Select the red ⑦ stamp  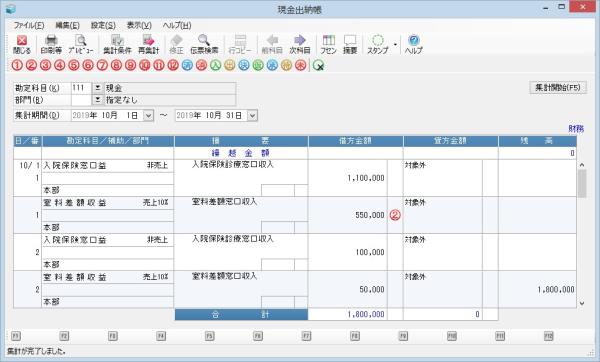[102, 65]
